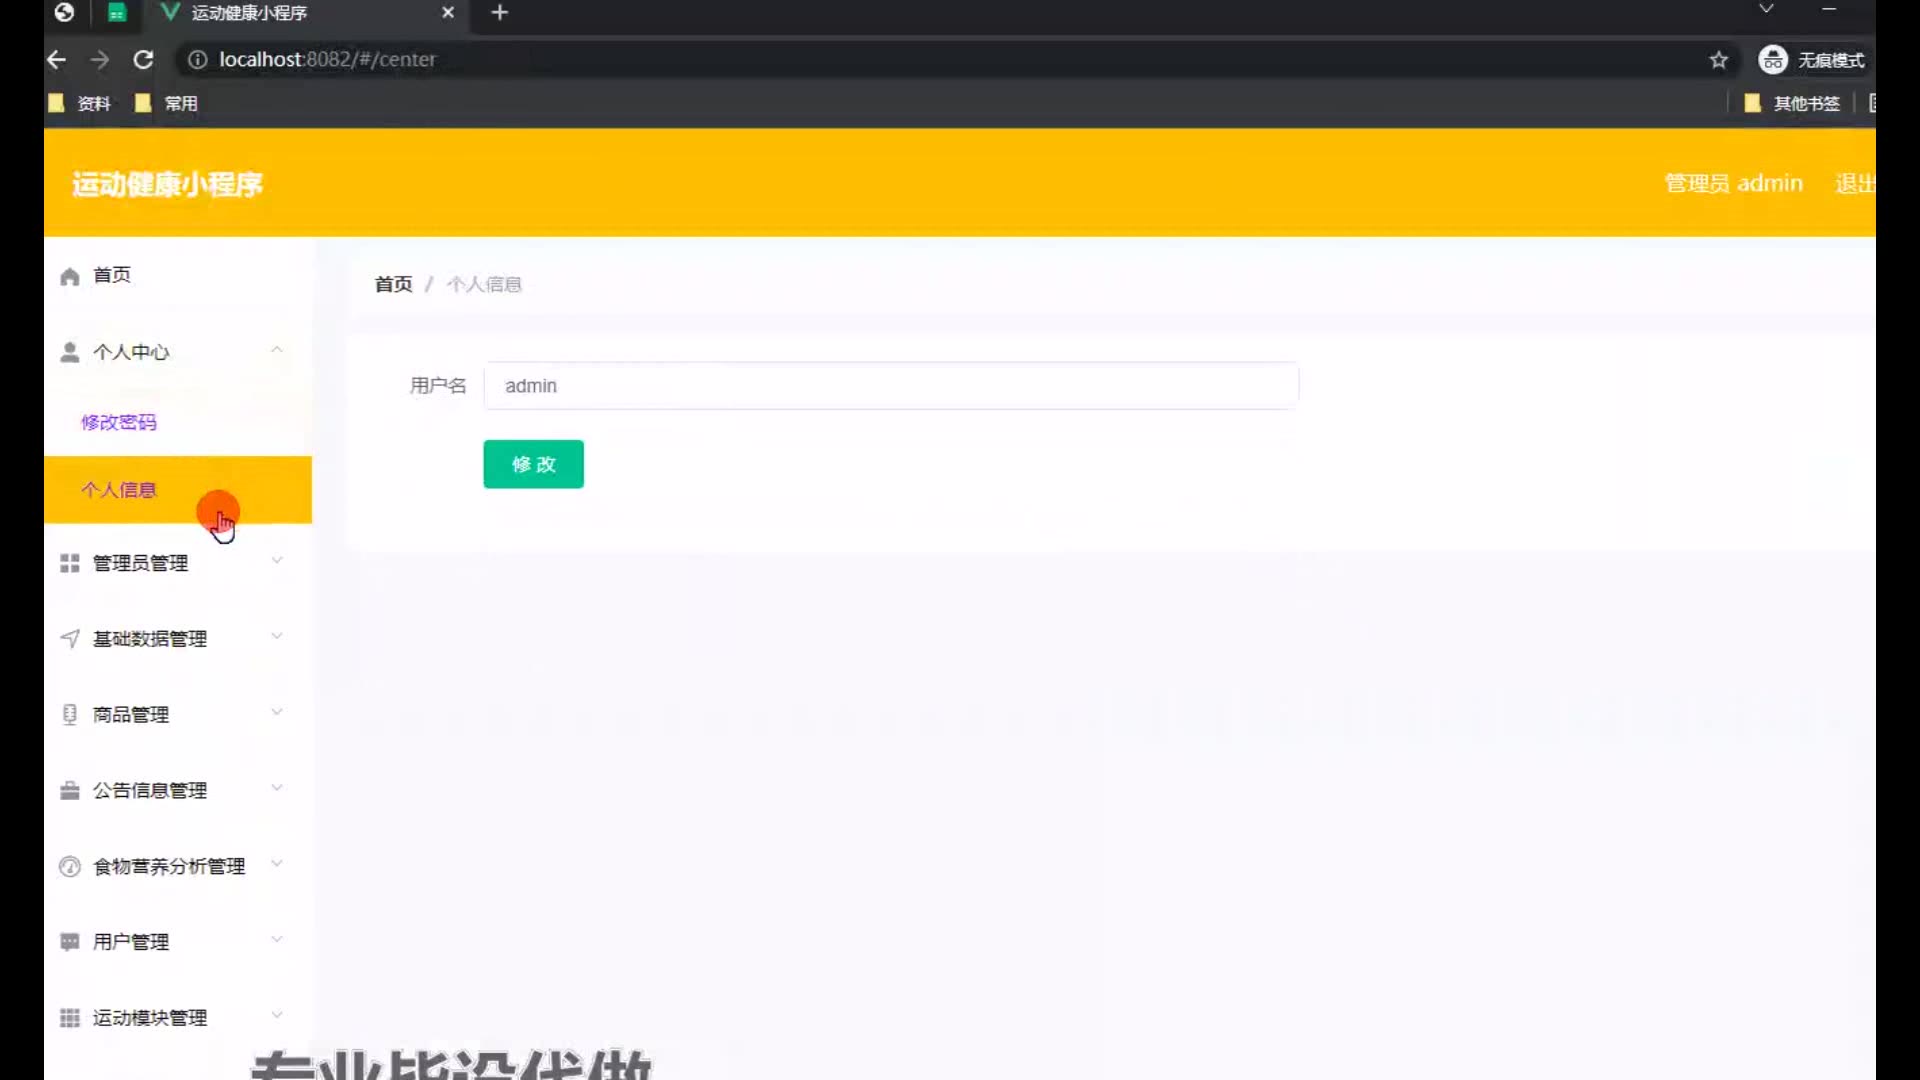Select the 首页 sidebar menu item
This screenshot has width=1920, height=1080.
[x=178, y=276]
